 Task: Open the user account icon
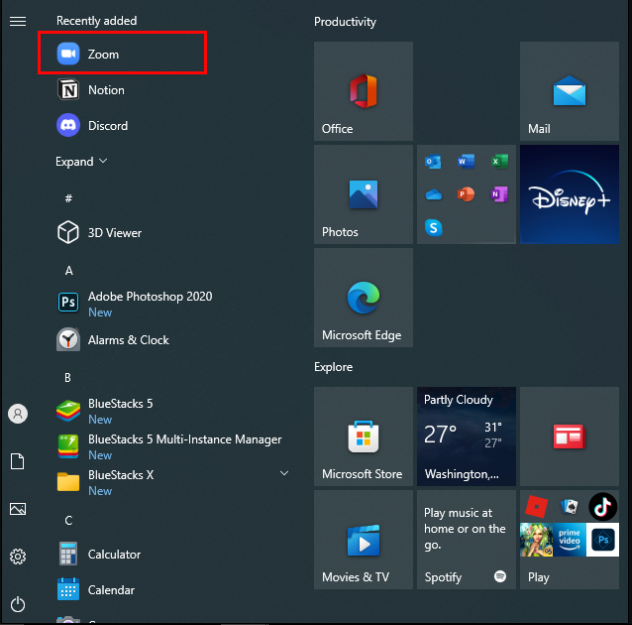18,413
